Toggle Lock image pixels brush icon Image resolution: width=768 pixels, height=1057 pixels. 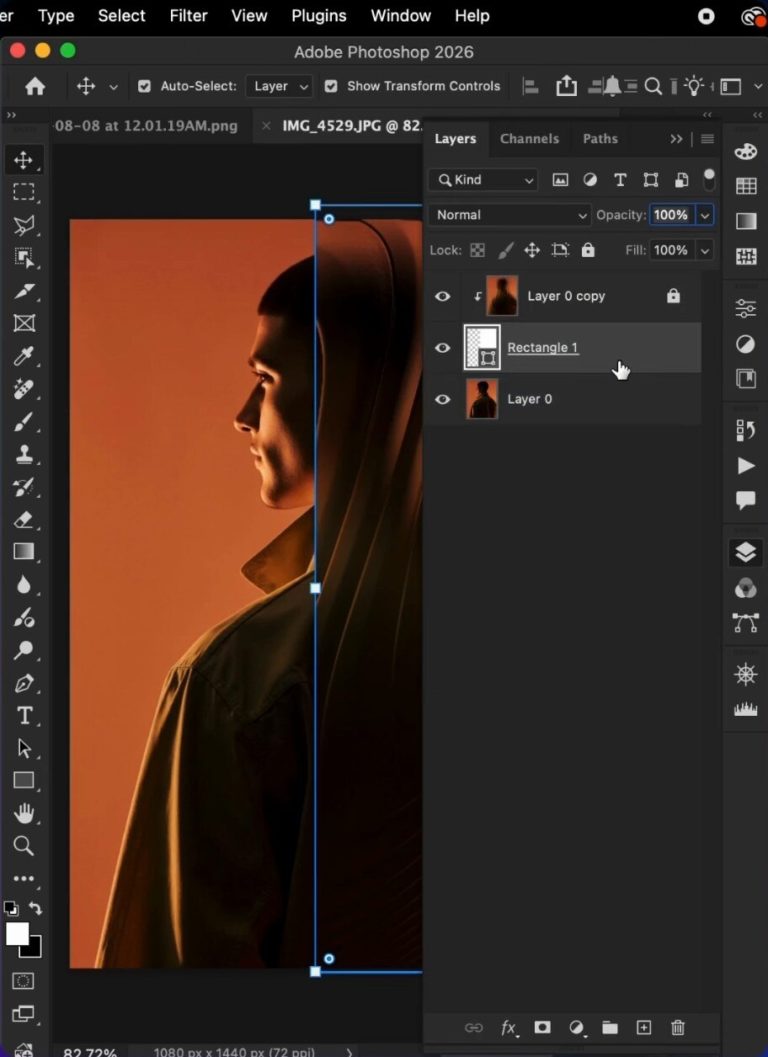click(505, 250)
